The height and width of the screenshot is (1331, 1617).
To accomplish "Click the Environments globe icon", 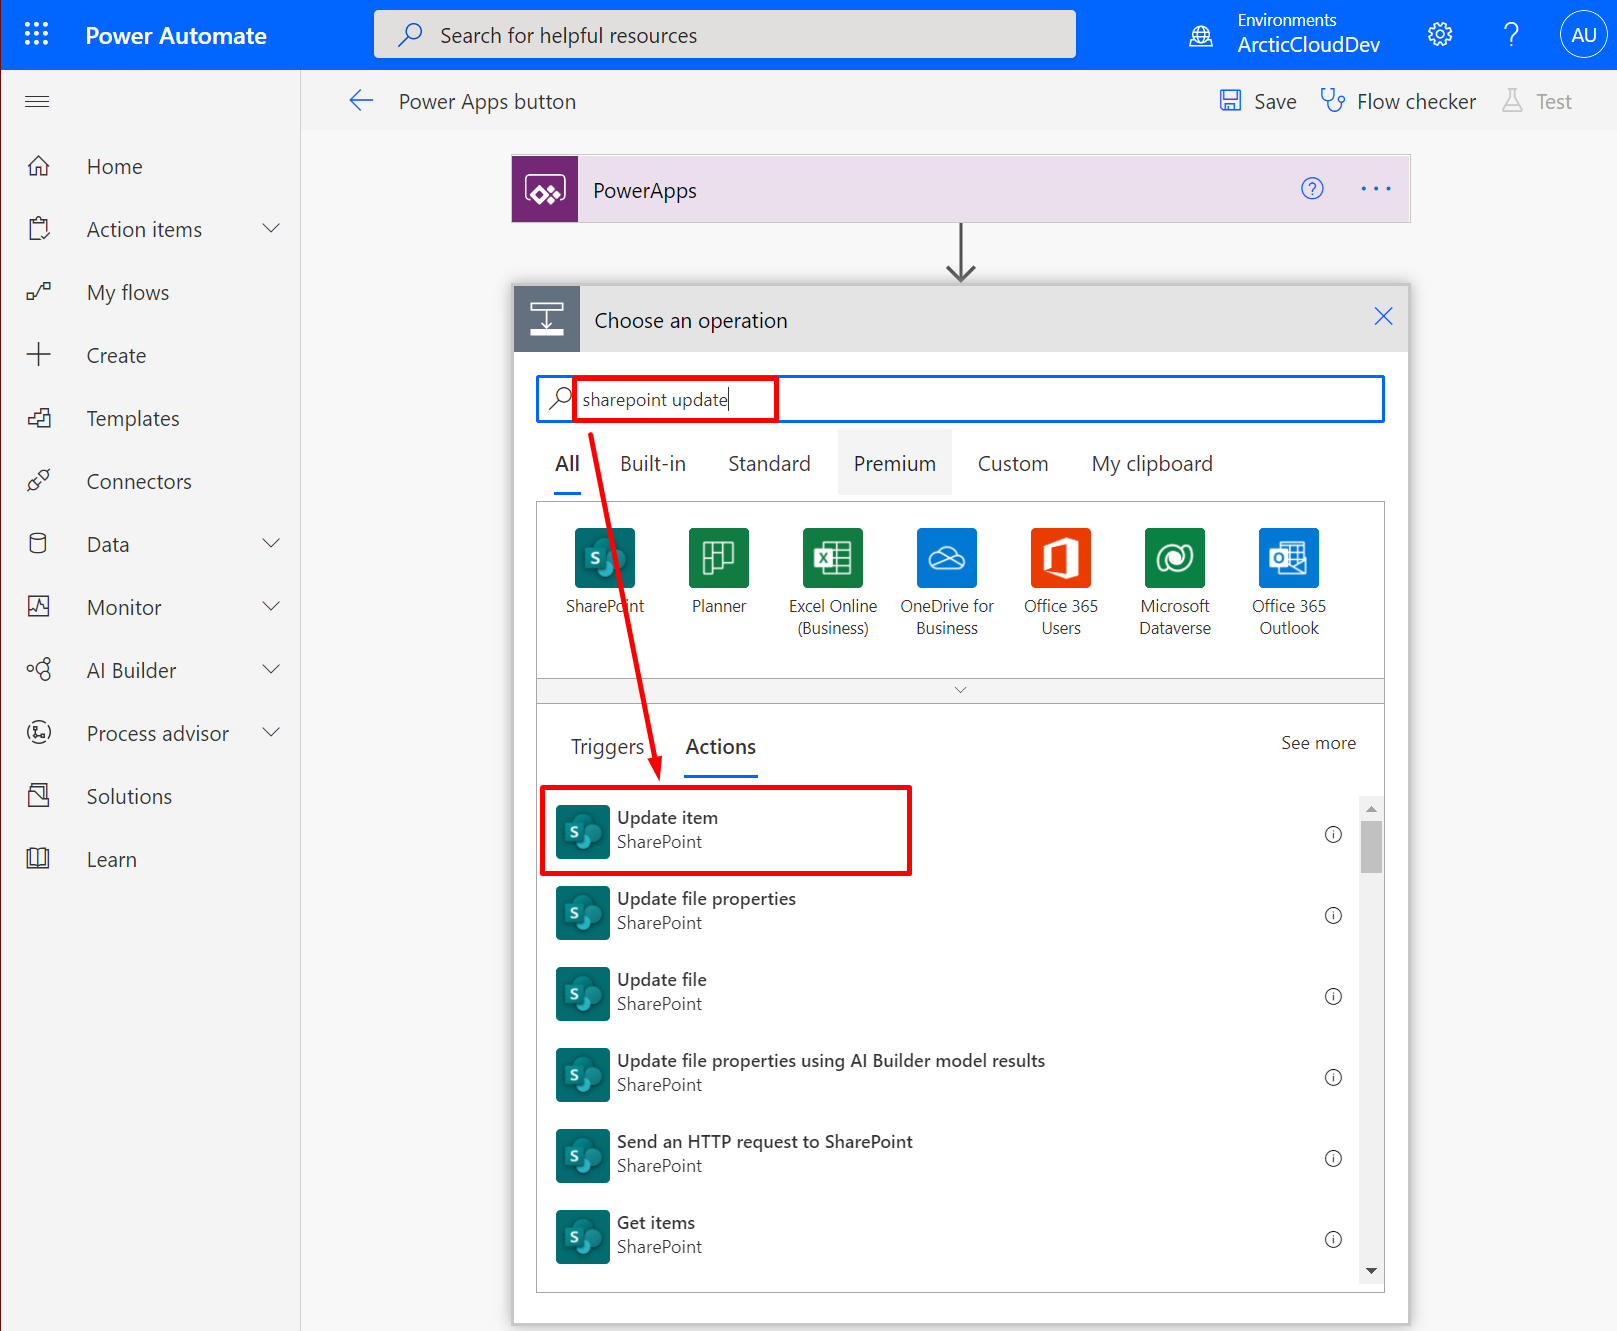I will (1201, 36).
